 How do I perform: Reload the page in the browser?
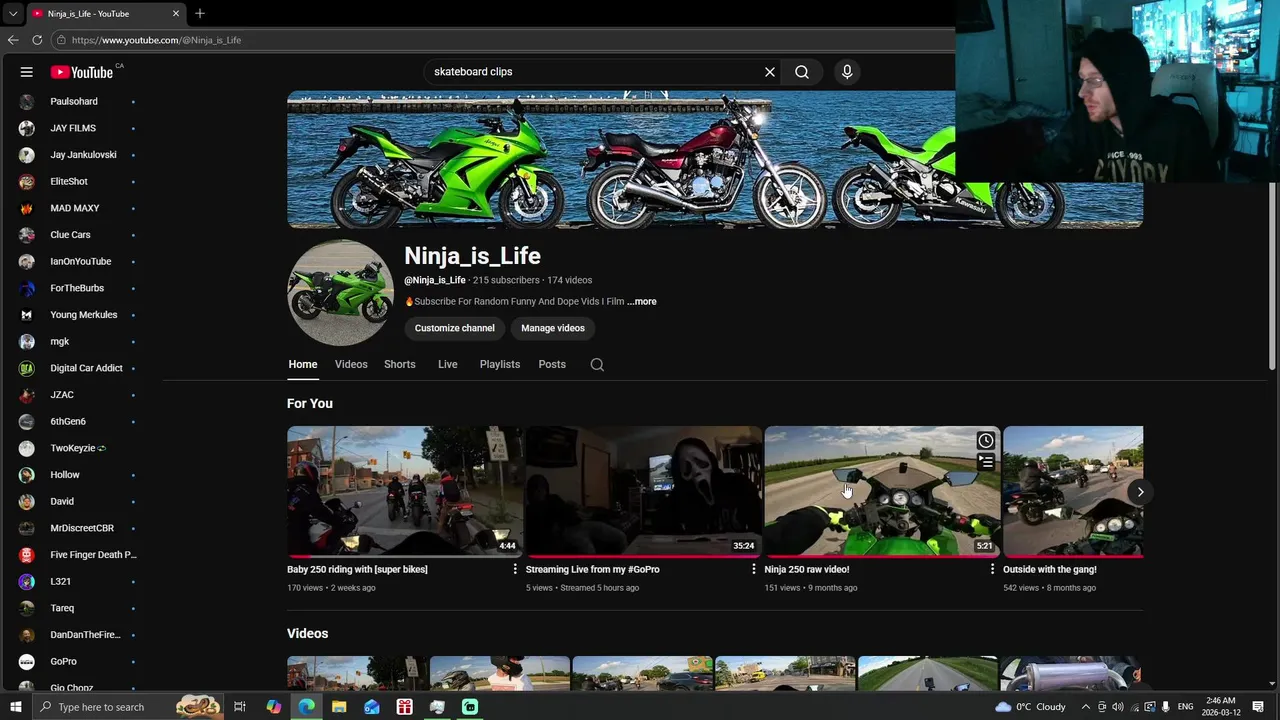point(37,40)
